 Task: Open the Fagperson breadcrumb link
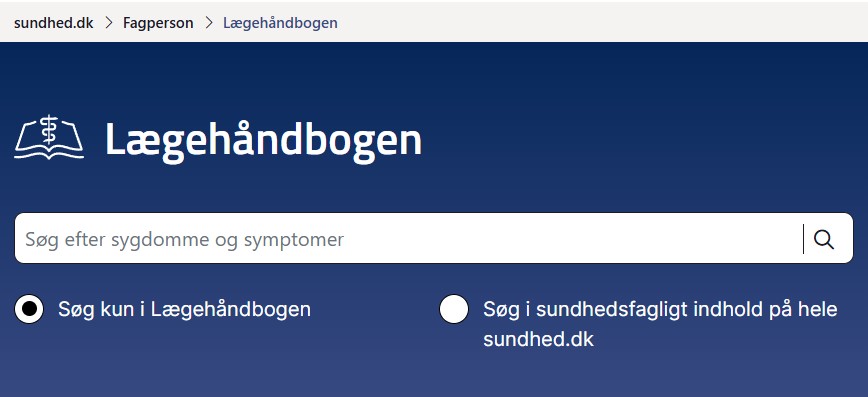point(158,23)
